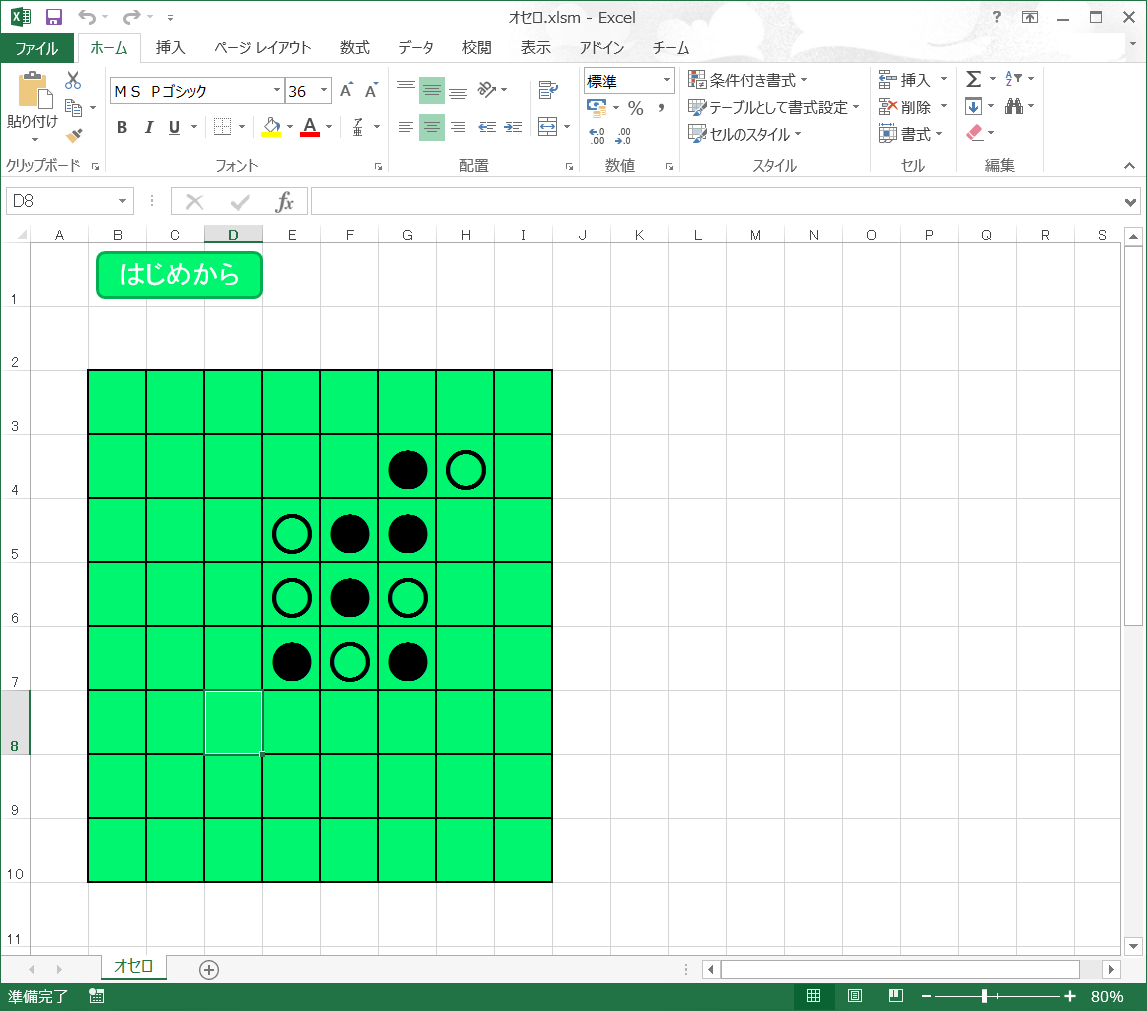
Task: Switch to Page Layout view in status bar
Action: [x=855, y=996]
